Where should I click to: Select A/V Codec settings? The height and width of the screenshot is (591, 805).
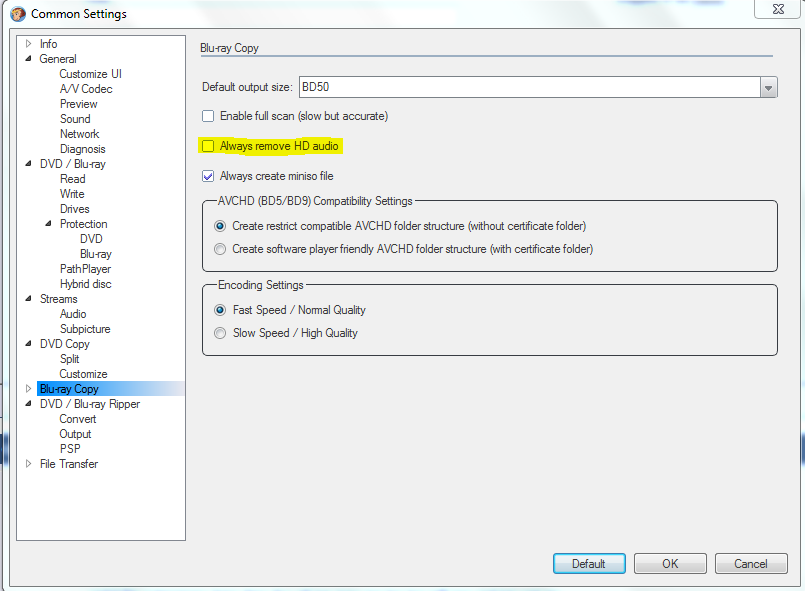point(86,89)
